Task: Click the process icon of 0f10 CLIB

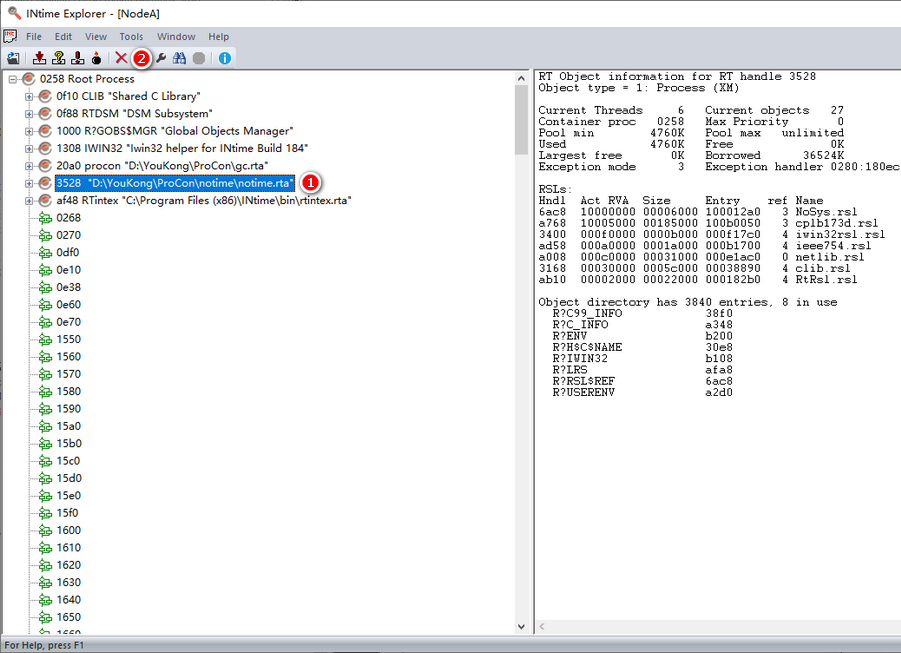Action: (45, 96)
